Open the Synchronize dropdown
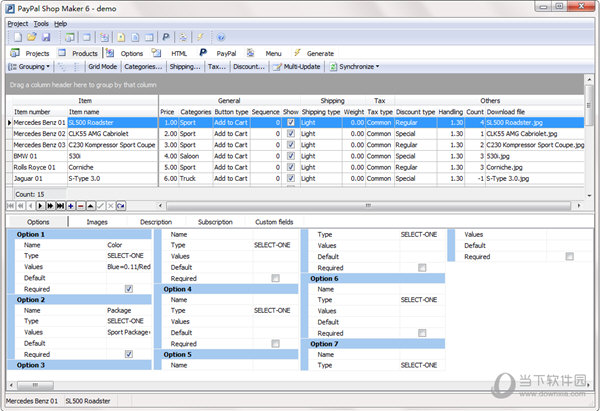 [354, 67]
